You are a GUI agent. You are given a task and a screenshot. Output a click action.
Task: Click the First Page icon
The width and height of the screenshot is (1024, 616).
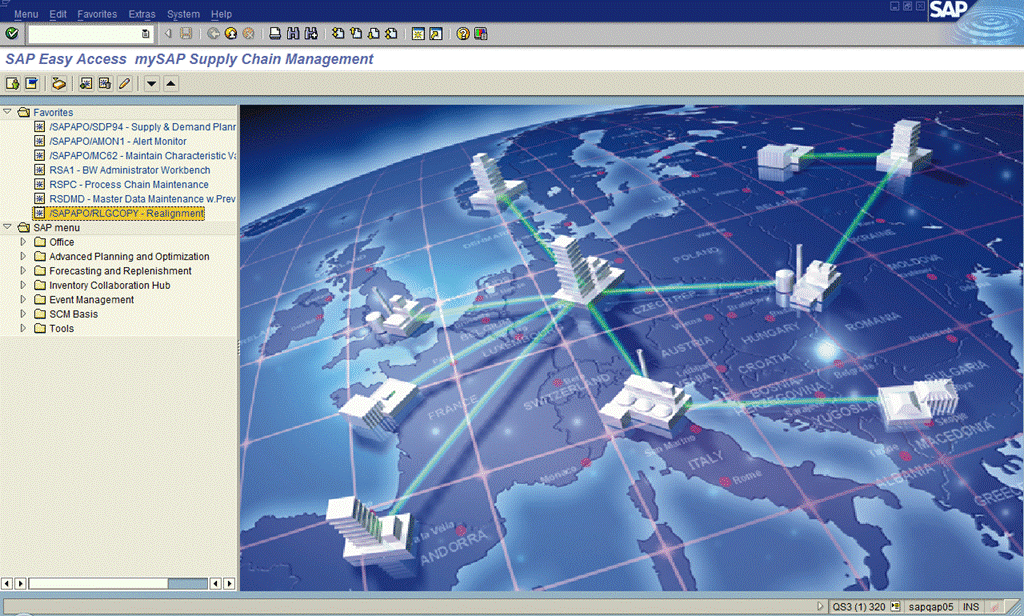[x=338, y=33]
